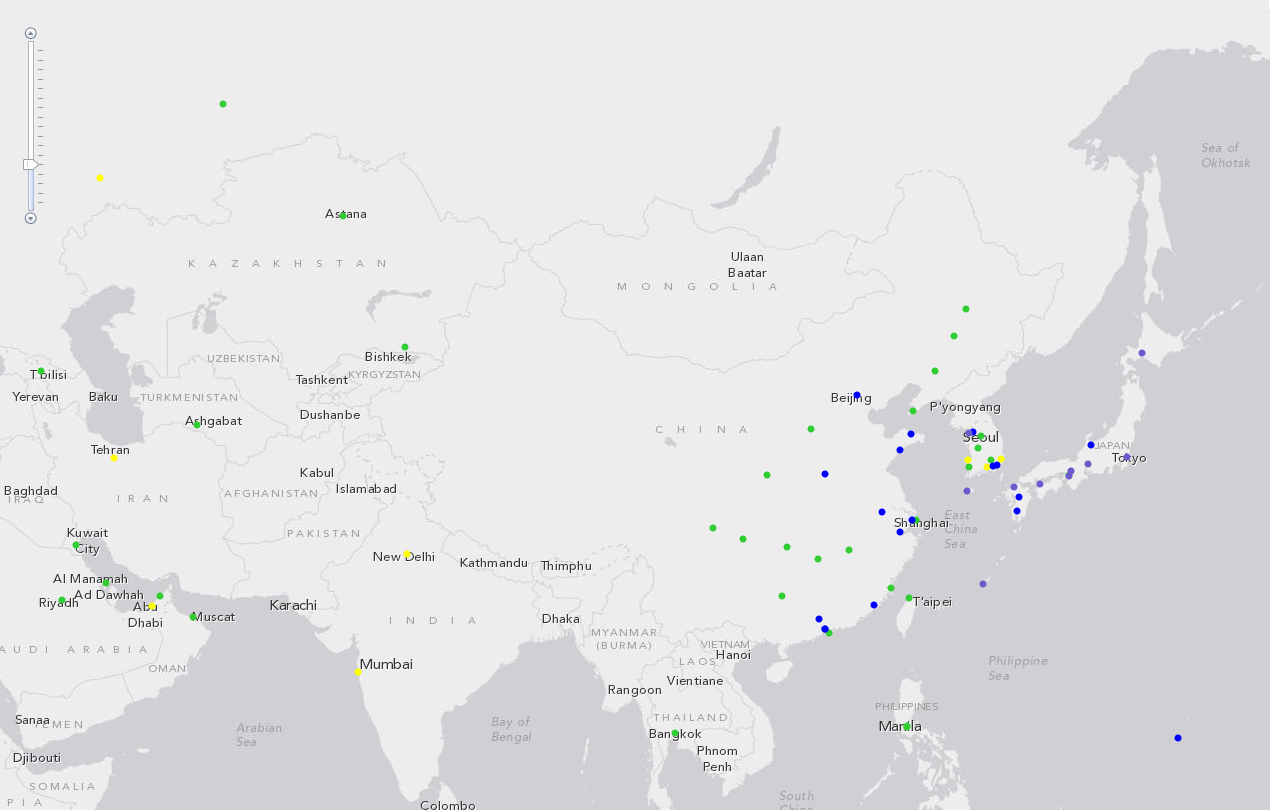Select the green marker at Astana

(343, 216)
